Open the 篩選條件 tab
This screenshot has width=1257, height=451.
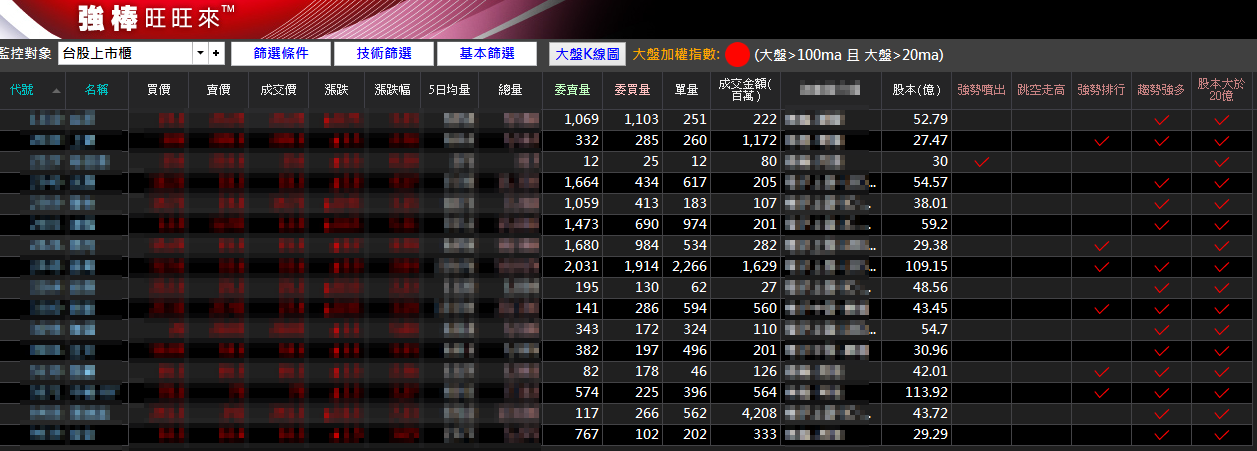[x=280, y=54]
